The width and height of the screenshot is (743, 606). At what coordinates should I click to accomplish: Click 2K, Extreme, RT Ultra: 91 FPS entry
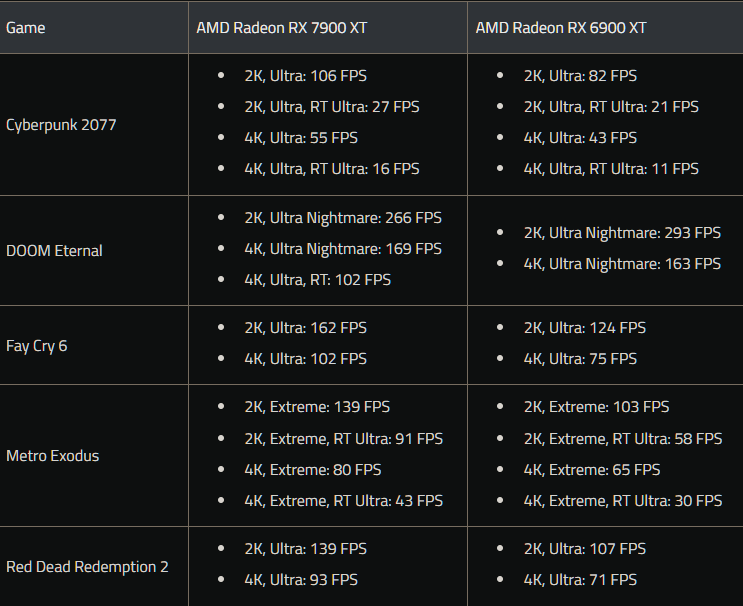(344, 439)
